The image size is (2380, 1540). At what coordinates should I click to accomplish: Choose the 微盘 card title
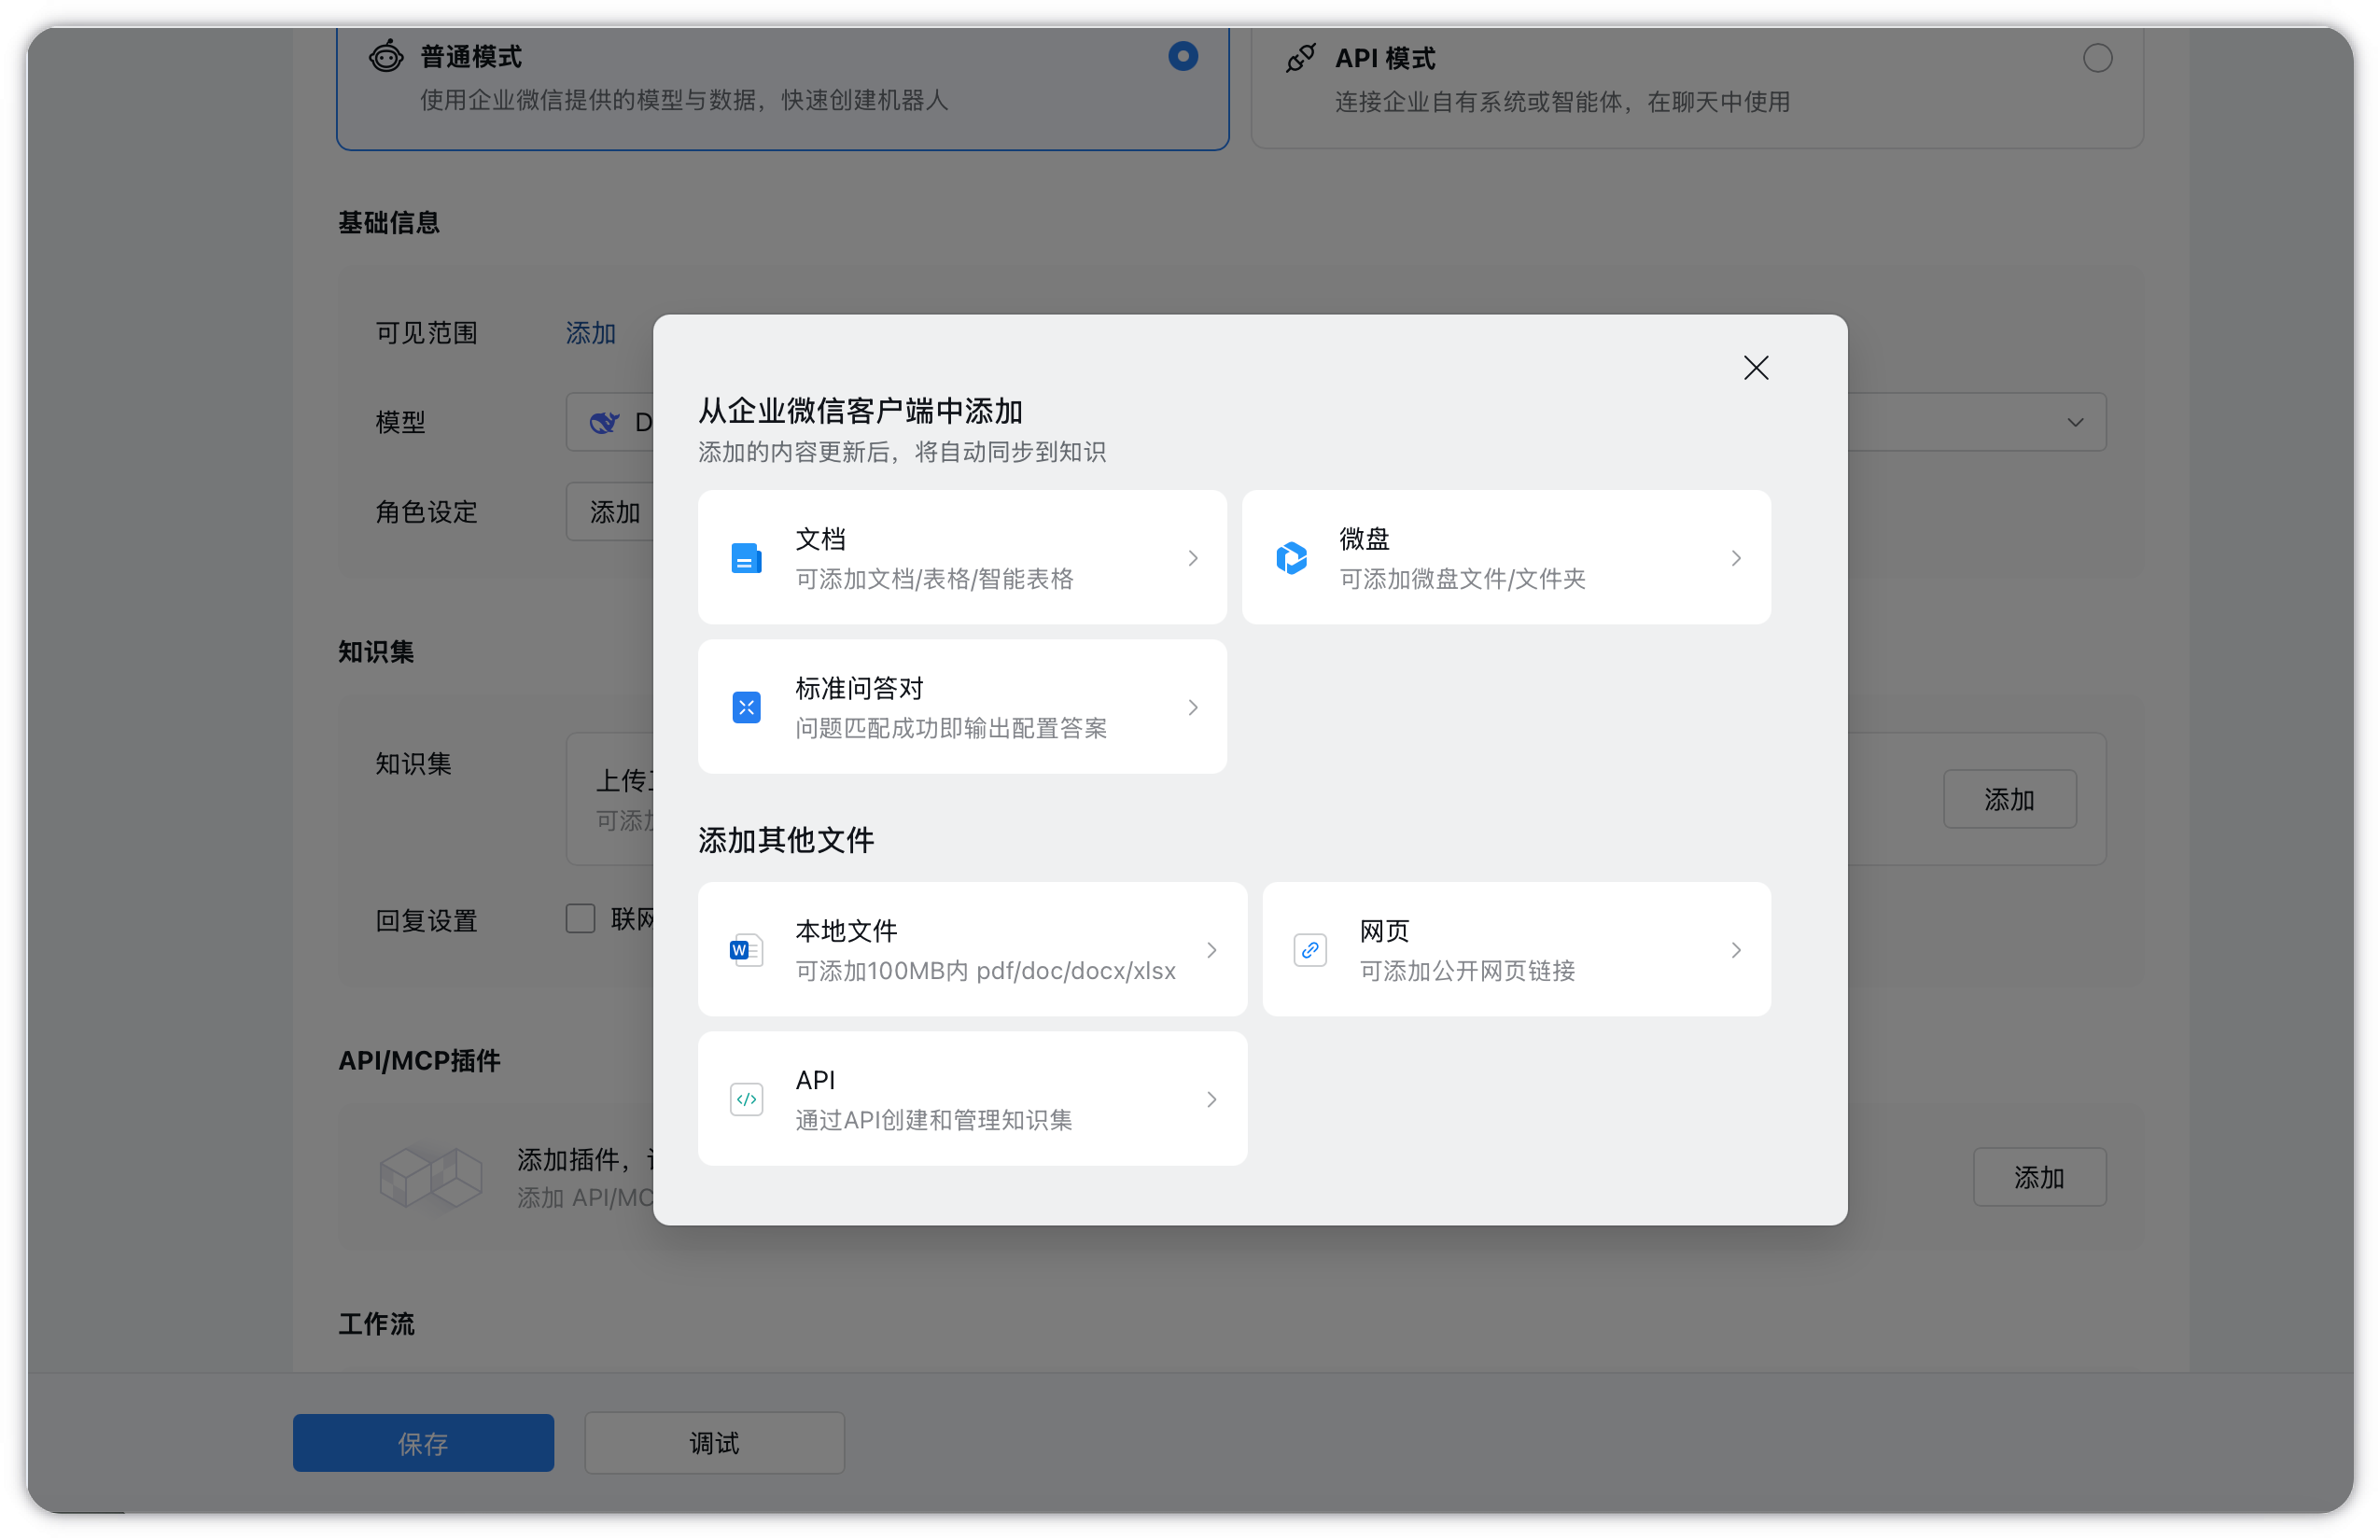[x=1364, y=539]
